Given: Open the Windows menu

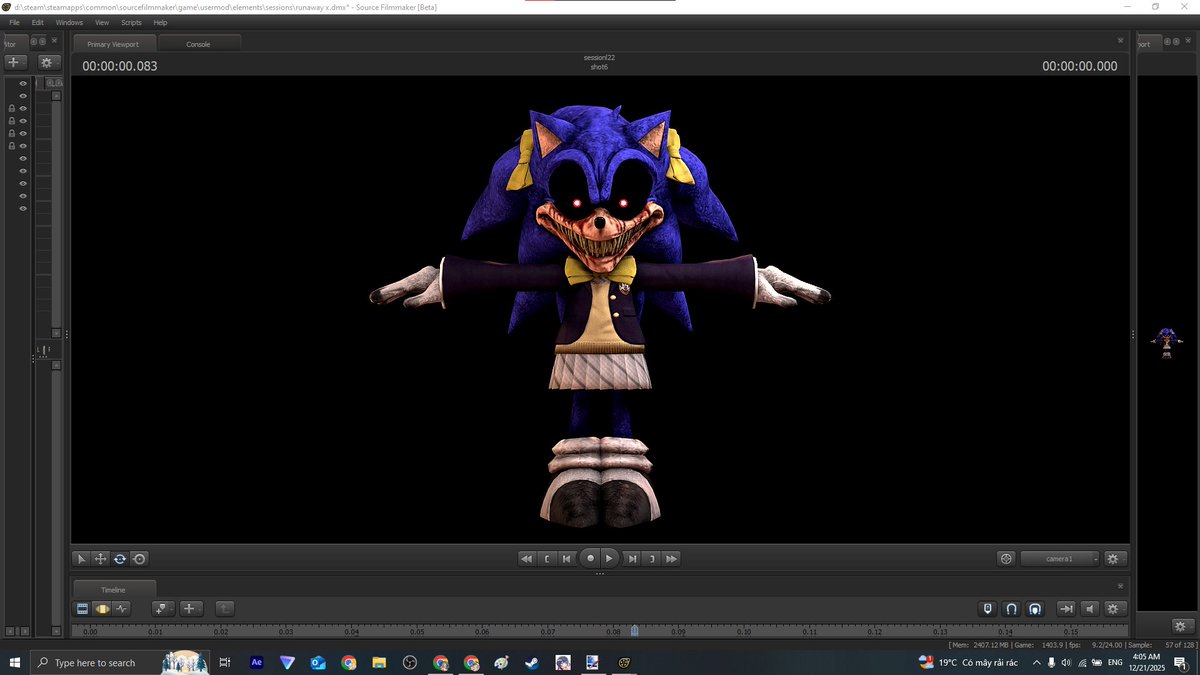Looking at the screenshot, I should [69, 22].
